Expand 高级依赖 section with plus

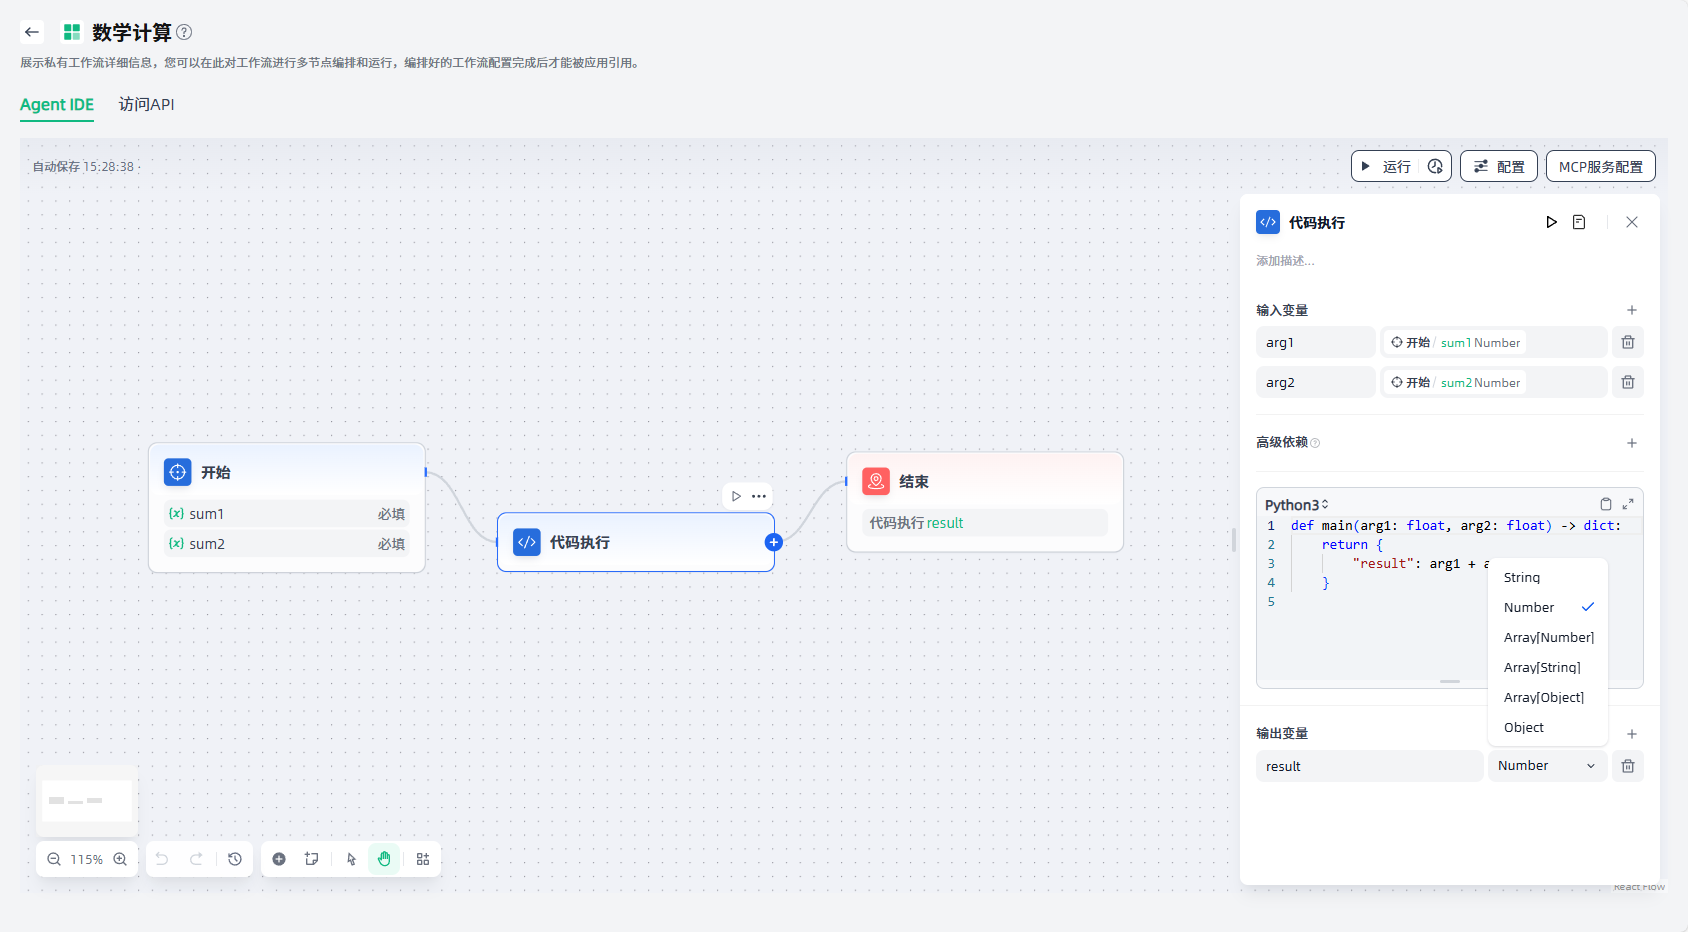pos(1631,443)
